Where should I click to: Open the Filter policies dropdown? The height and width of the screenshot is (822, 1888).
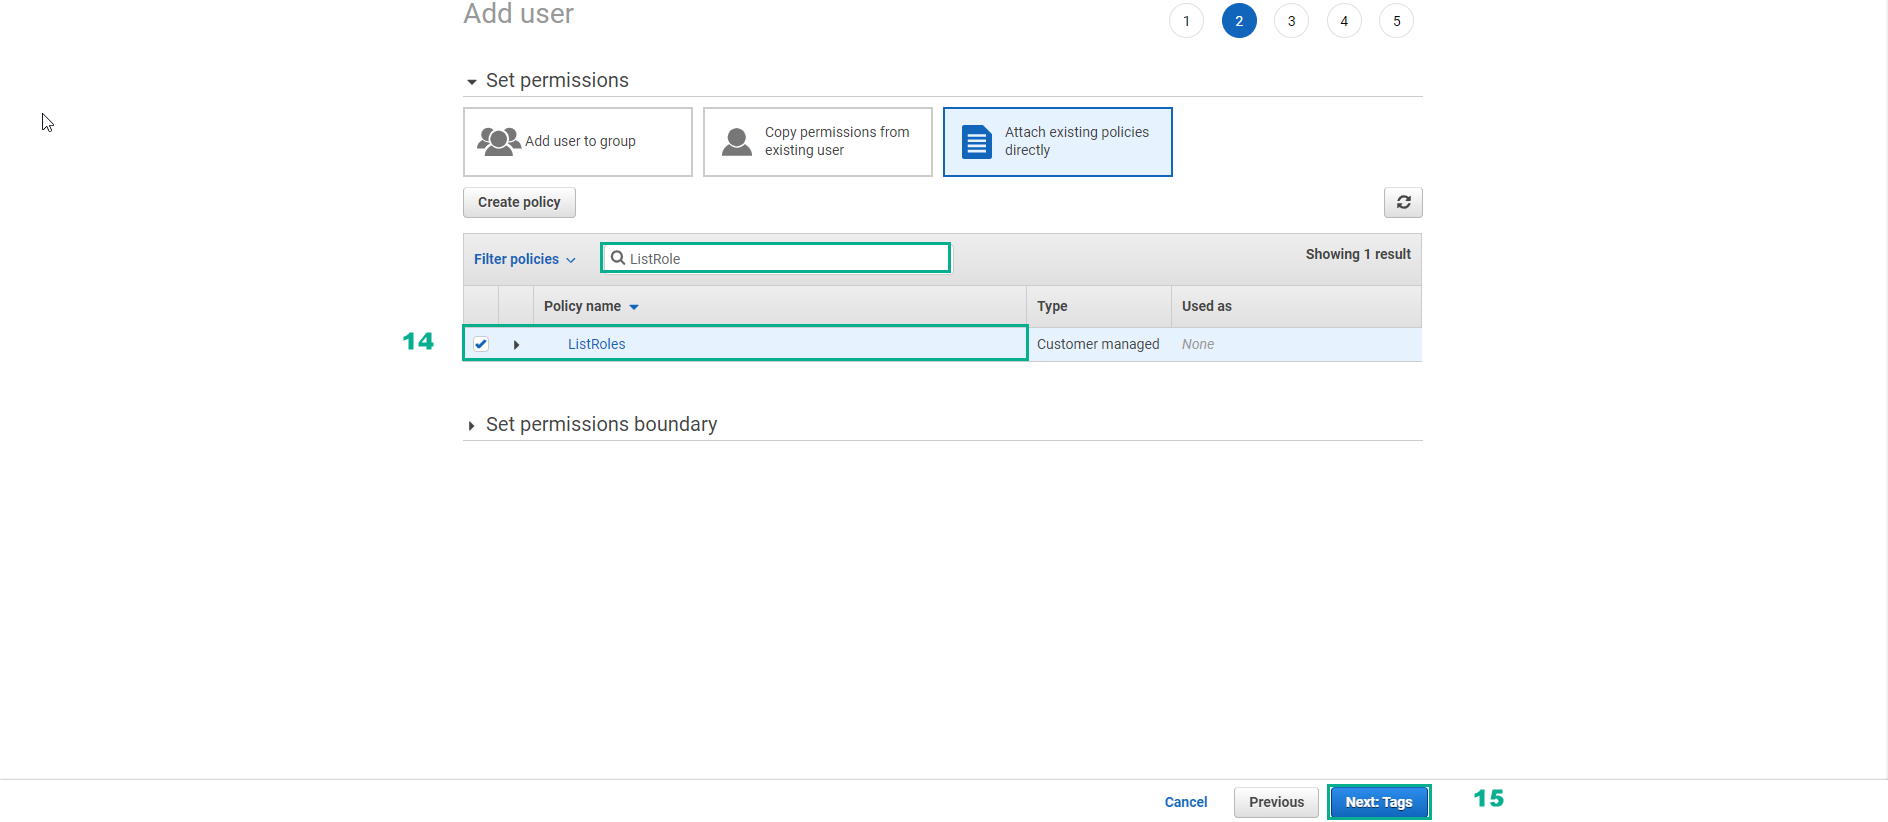(525, 259)
